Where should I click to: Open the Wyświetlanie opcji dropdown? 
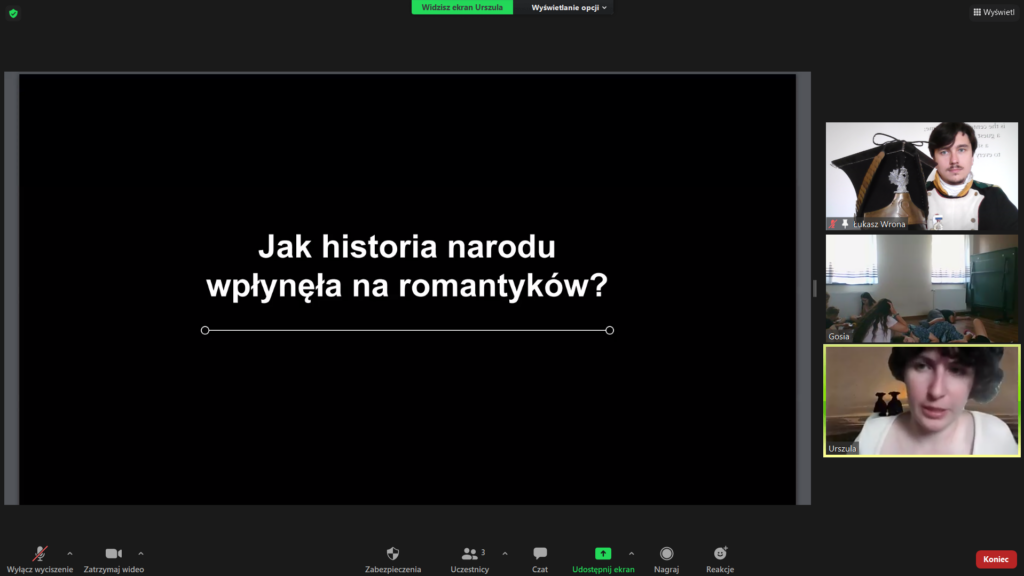pos(569,7)
